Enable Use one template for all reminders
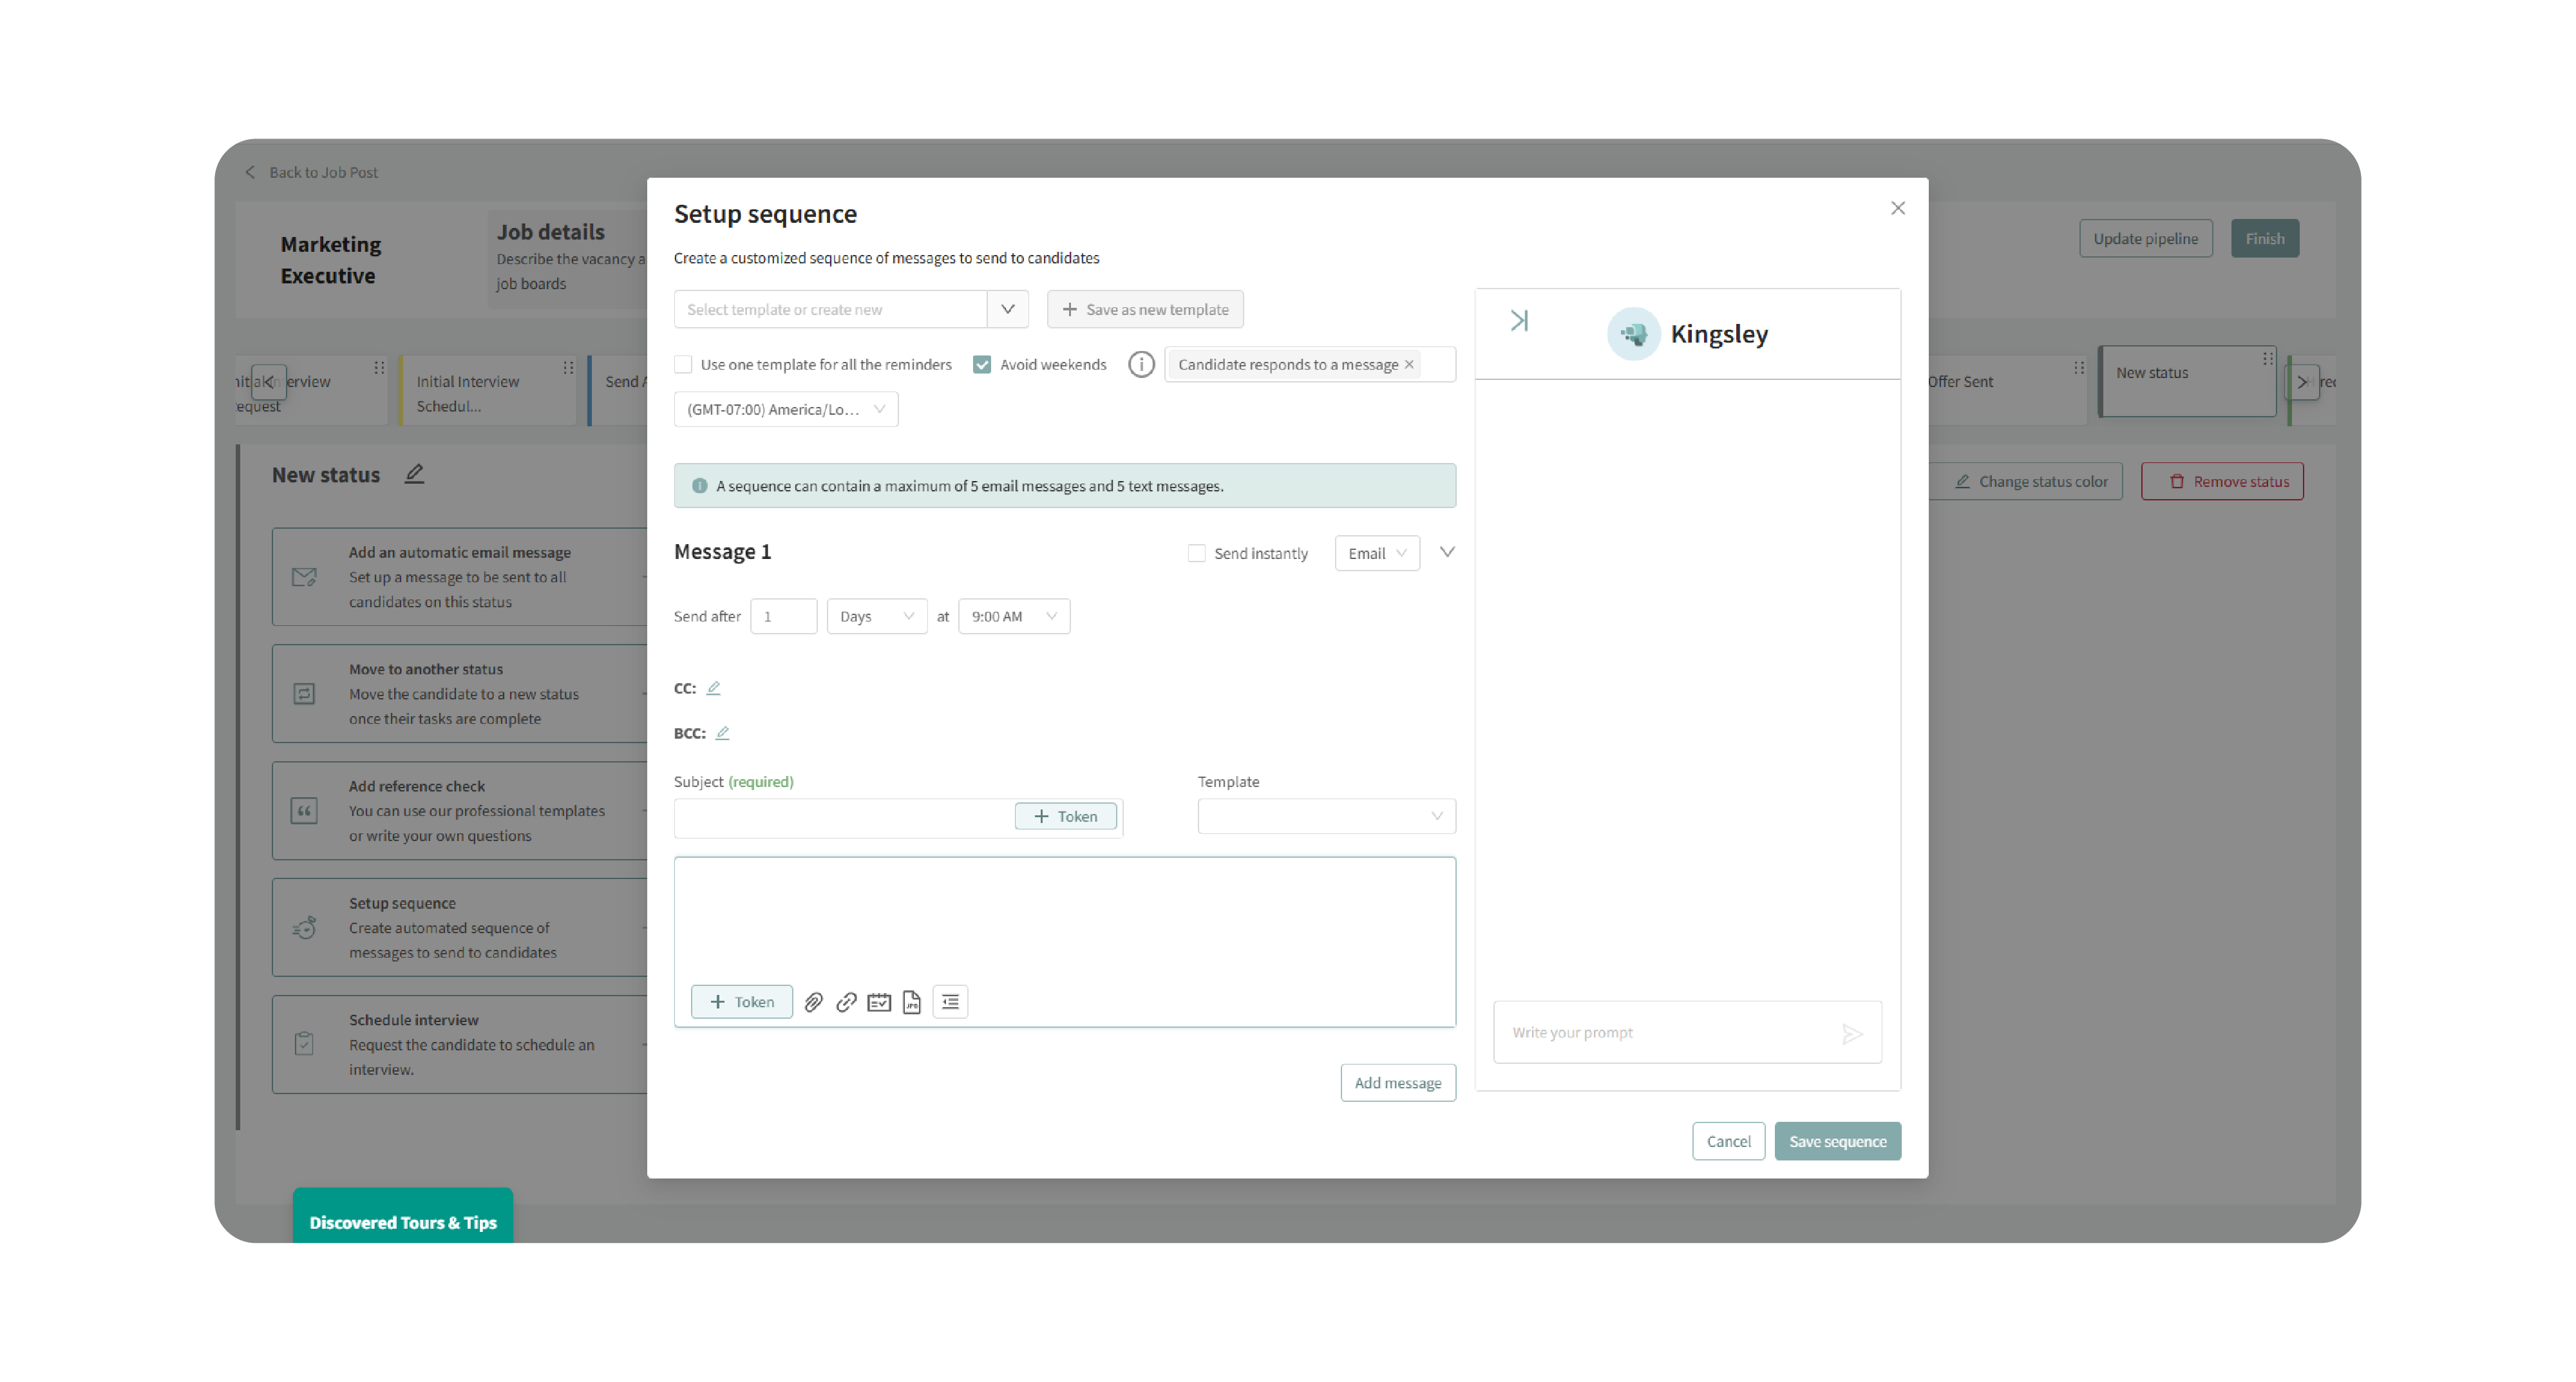This screenshot has height=1382, width=2576. click(684, 364)
